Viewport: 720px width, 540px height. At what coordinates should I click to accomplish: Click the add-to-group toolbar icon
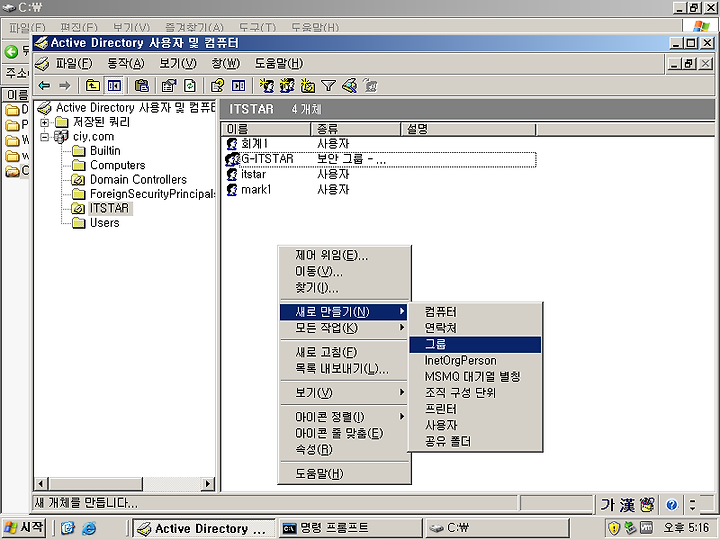[370, 85]
